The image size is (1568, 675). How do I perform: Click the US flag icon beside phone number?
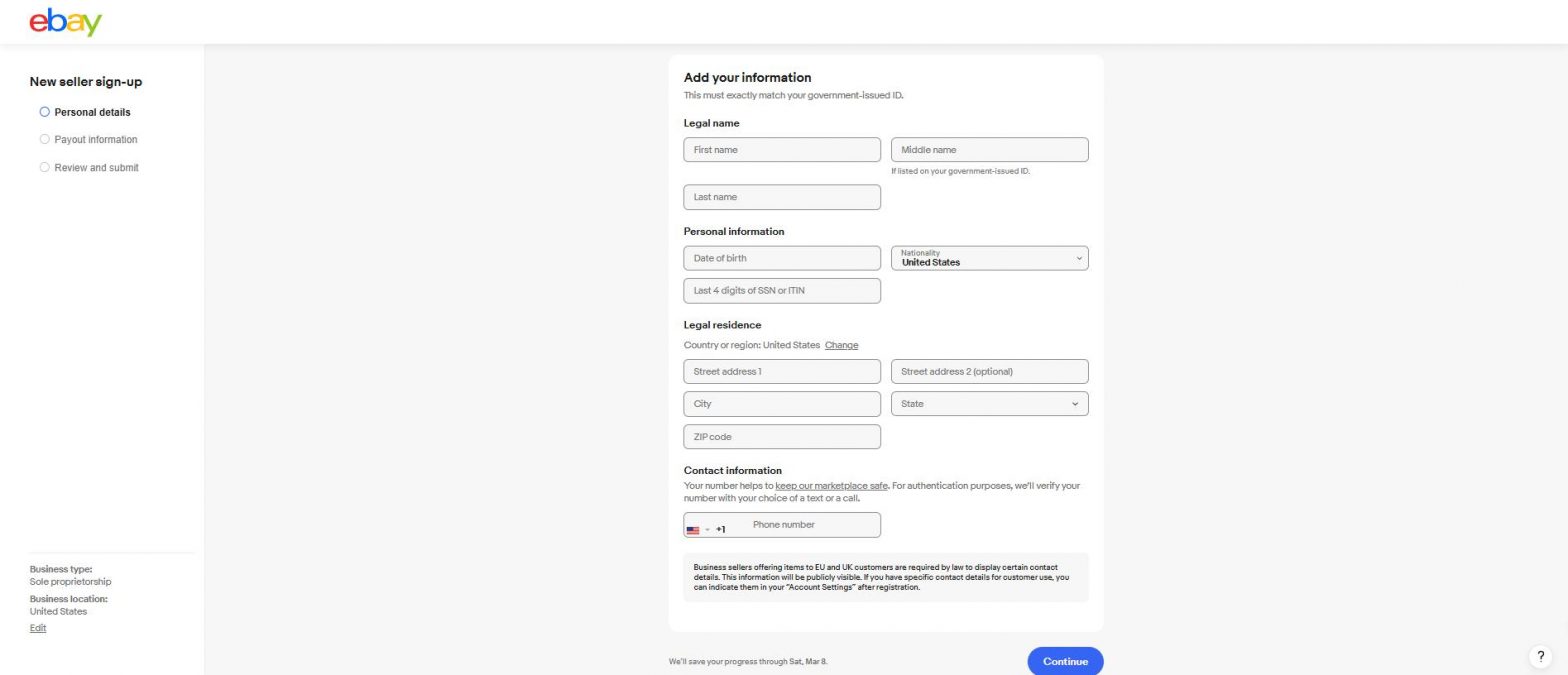(694, 530)
